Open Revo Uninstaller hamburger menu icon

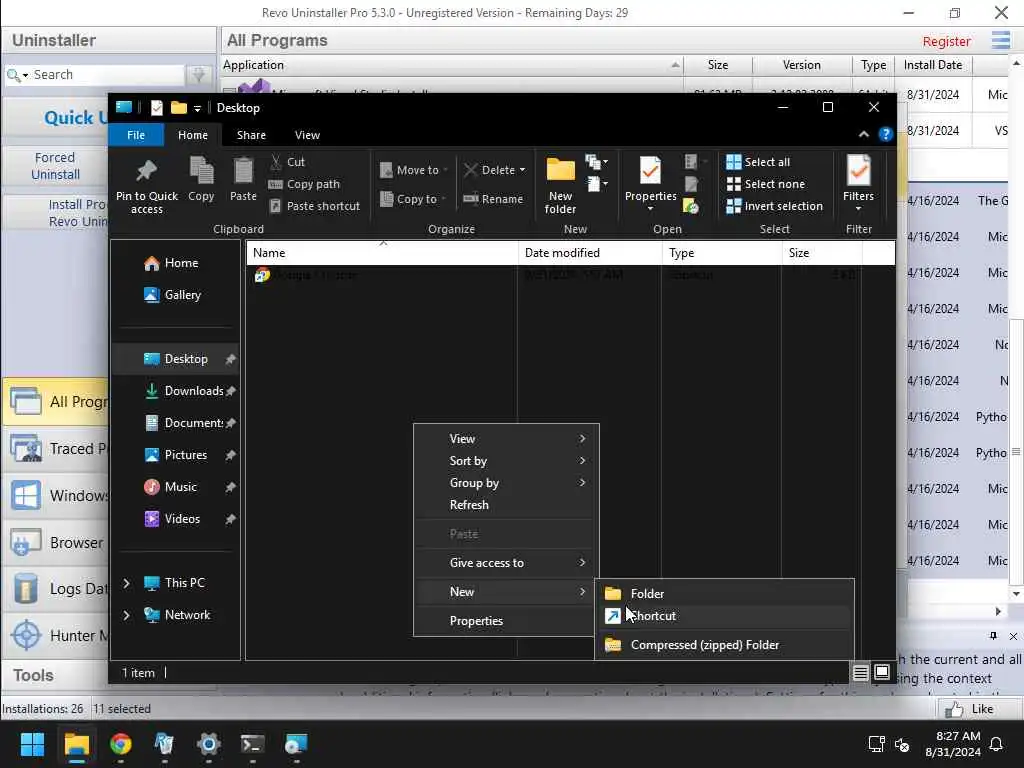1000,40
